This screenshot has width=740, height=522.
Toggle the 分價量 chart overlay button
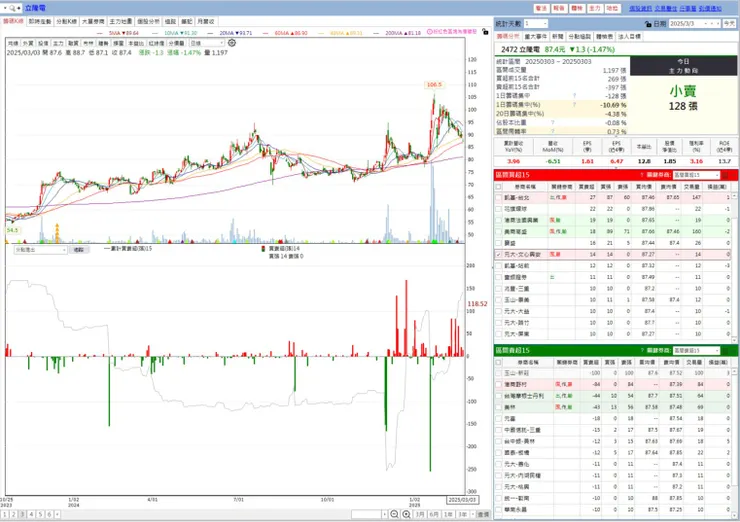[177, 43]
